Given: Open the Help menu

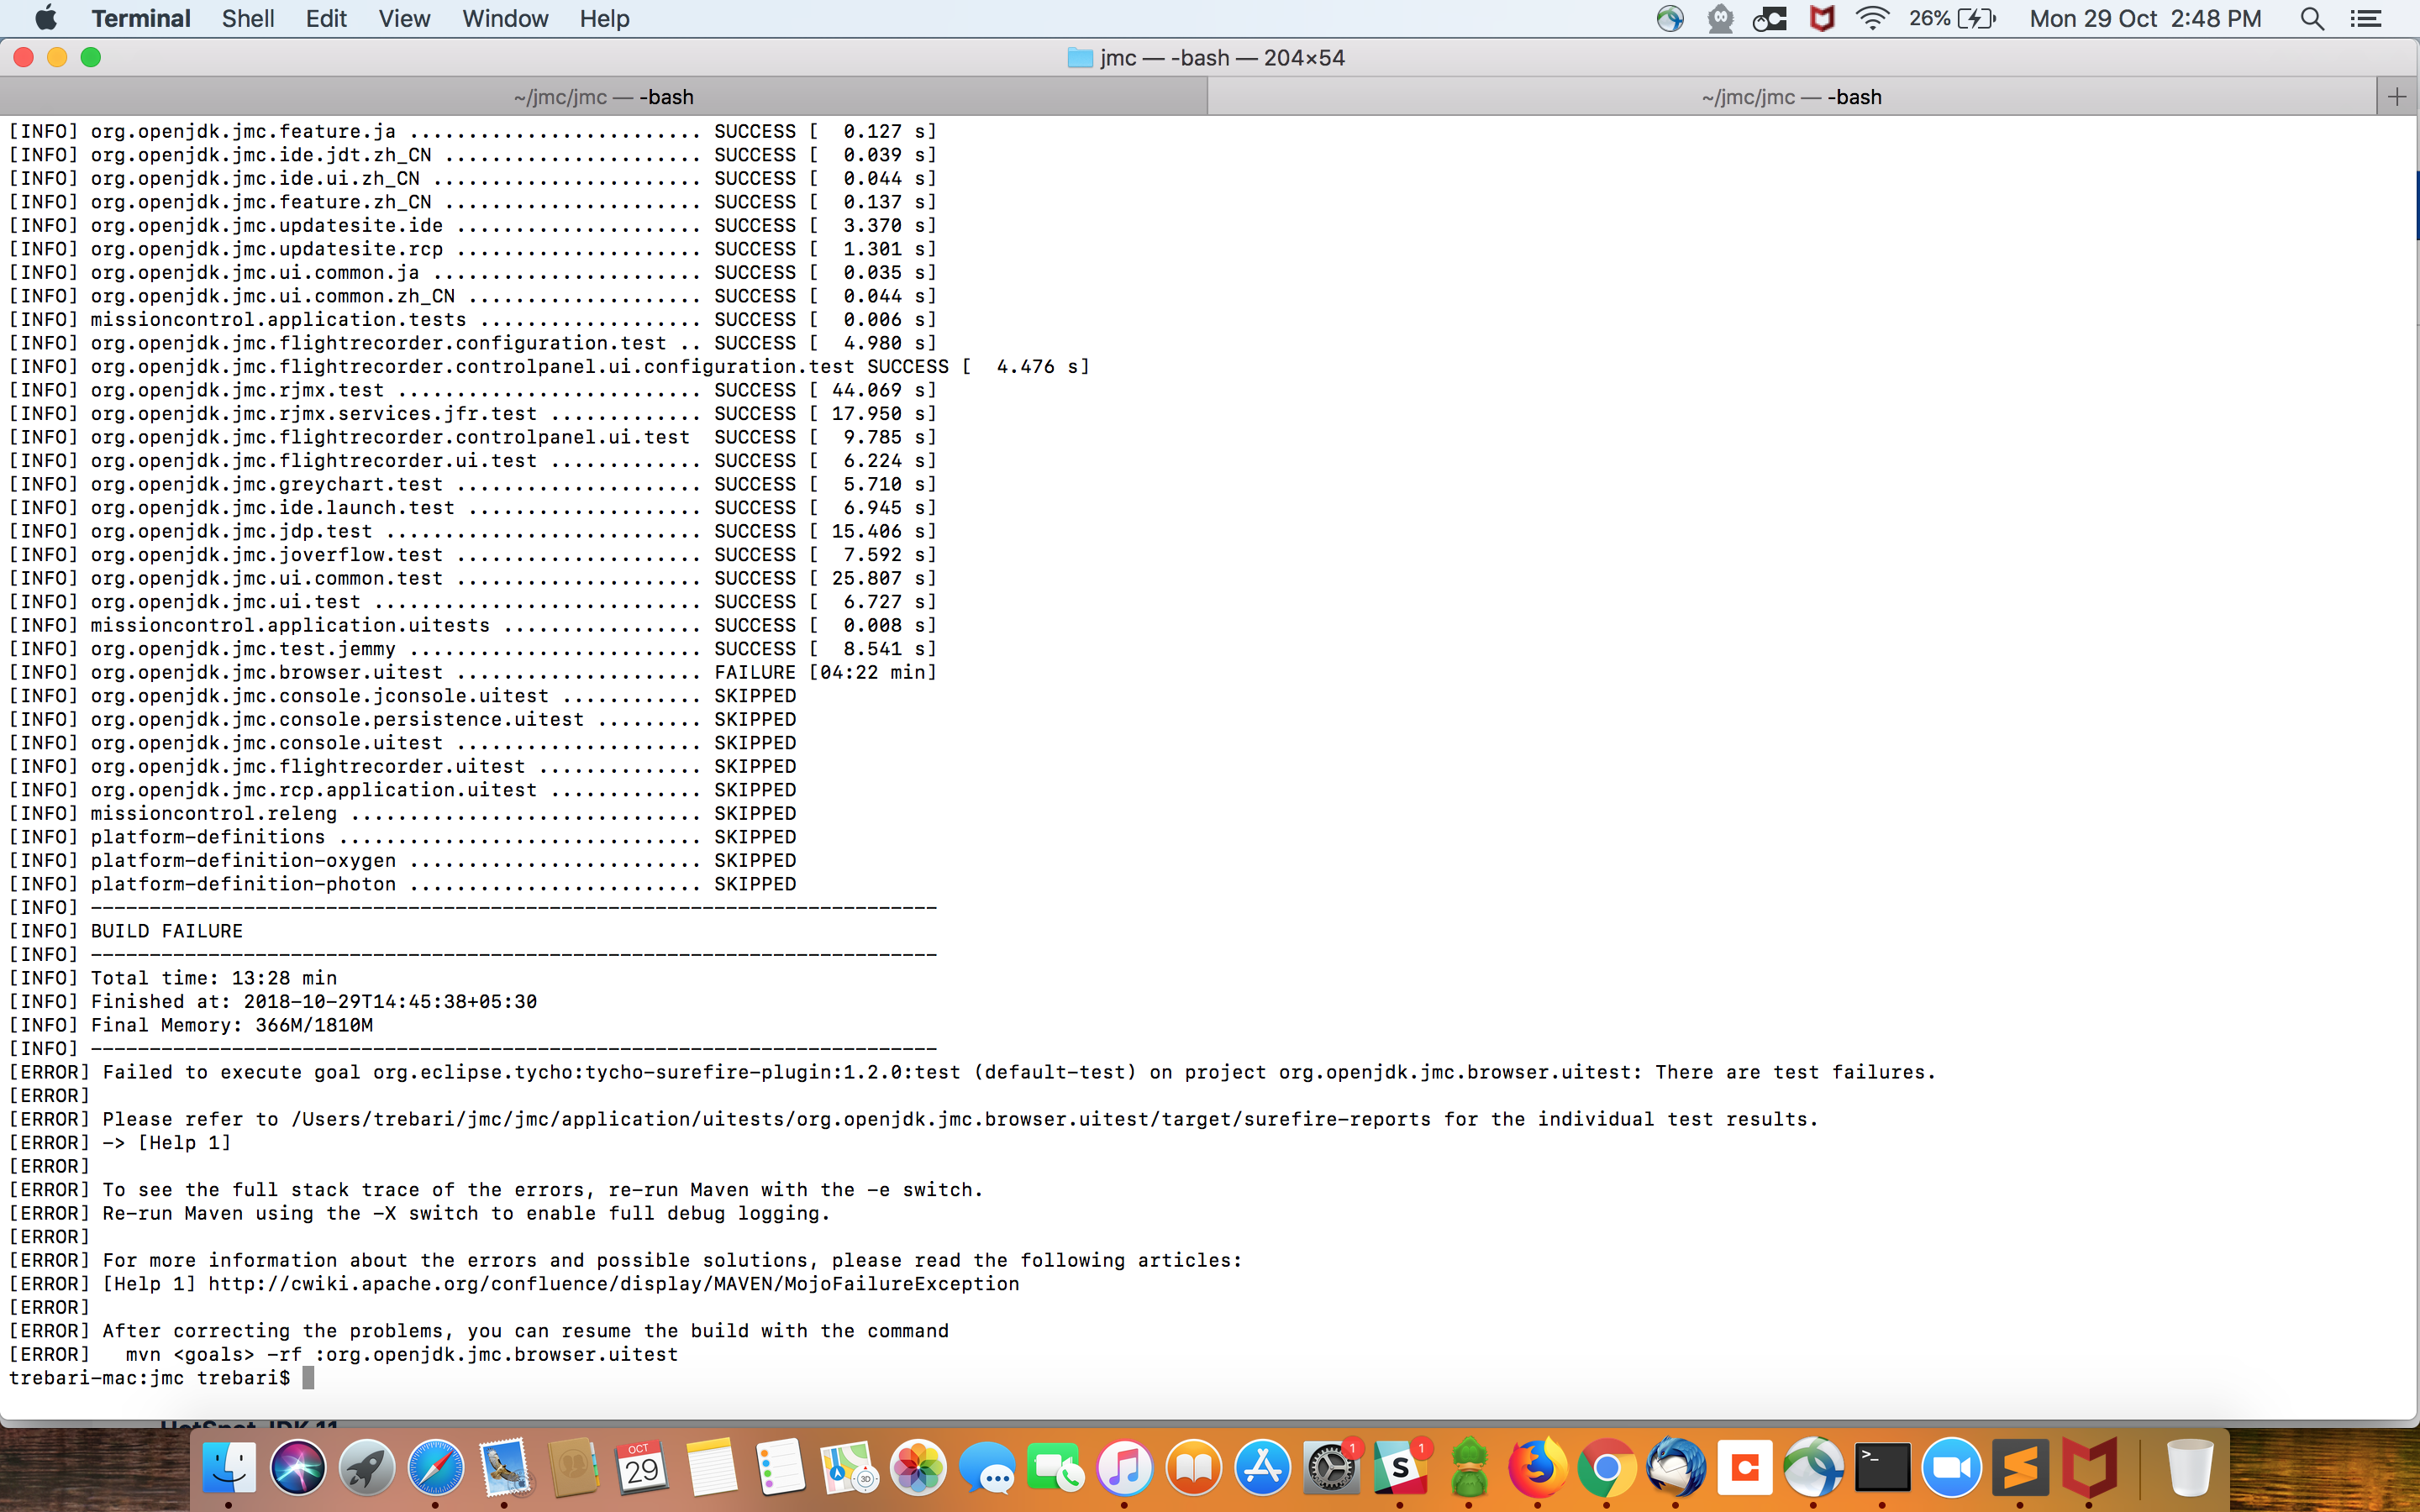Looking at the screenshot, I should [x=604, y=19].
